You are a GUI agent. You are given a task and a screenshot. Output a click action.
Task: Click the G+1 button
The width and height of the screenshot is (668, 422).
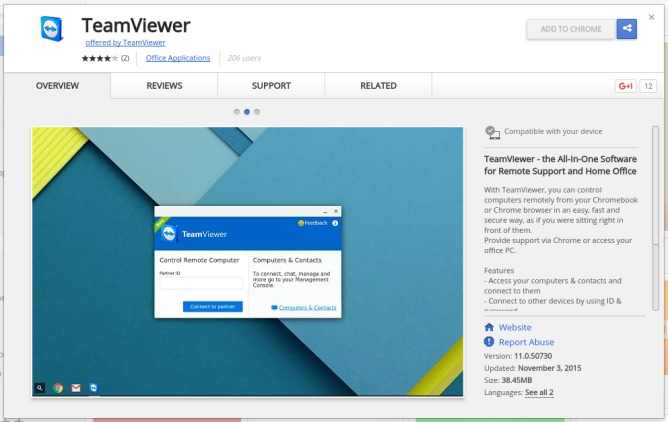(x=625, y=86)
